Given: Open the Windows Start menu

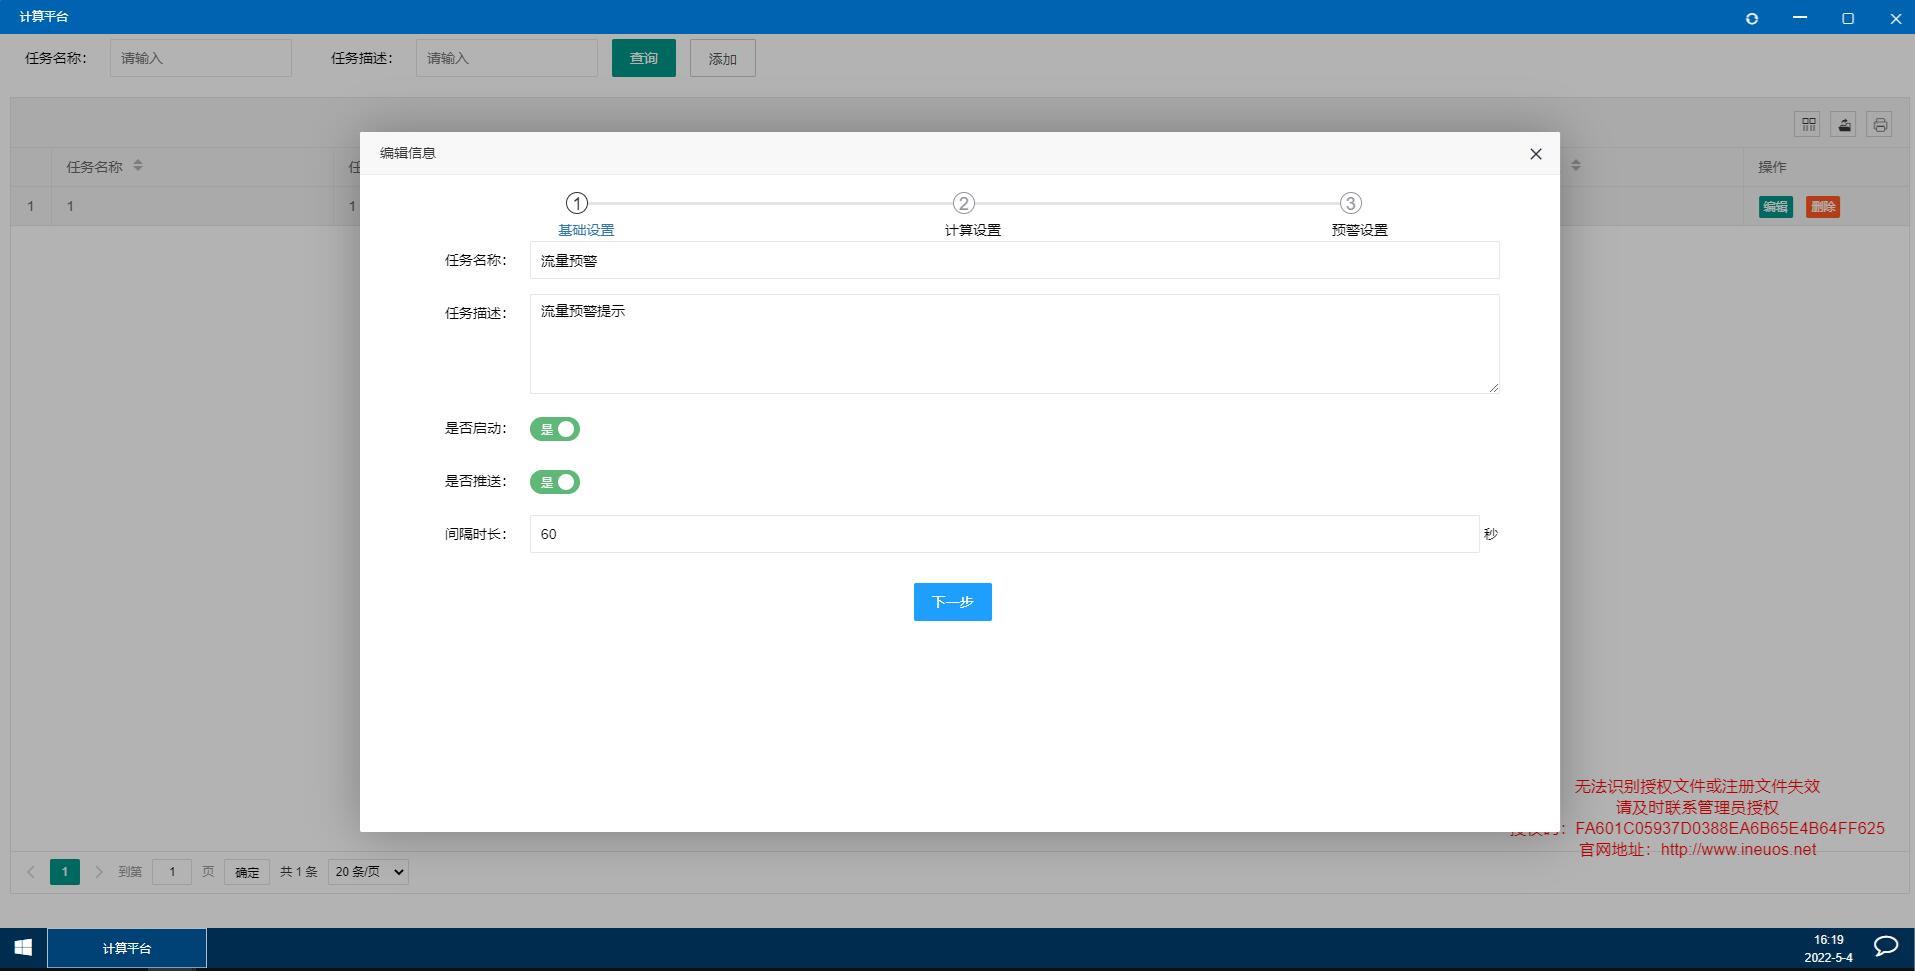Looking at the screenshot, I should pyautogui.click(x=23, y=947).
